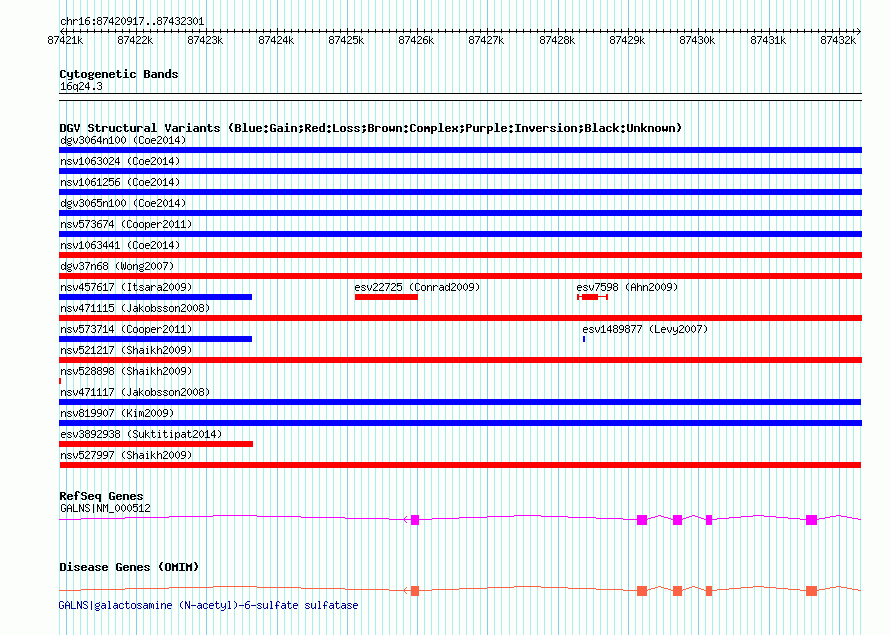Click the 87432k ruler tick label
890x635 pixels.
838,40
